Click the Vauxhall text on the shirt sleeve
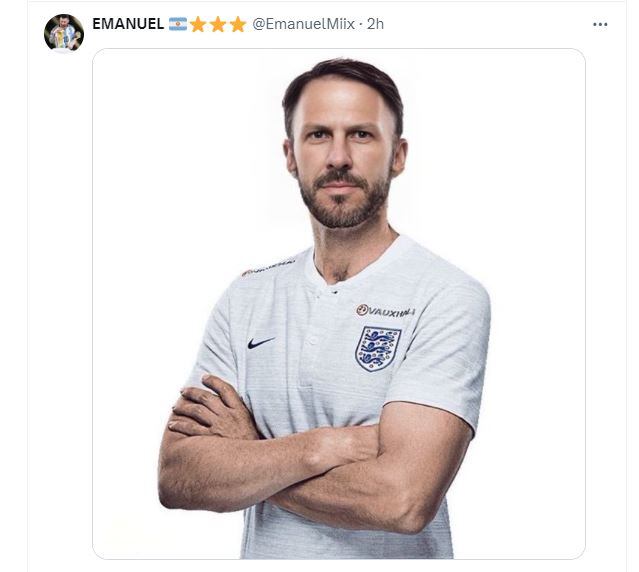This screenshot has width=639, height=572. pos(268,268)
